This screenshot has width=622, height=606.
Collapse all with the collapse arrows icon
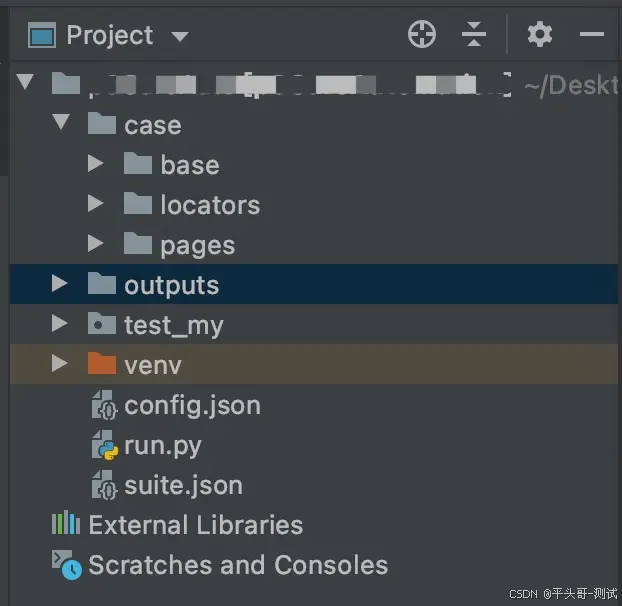pyautogui.click(x=474, y=34)
